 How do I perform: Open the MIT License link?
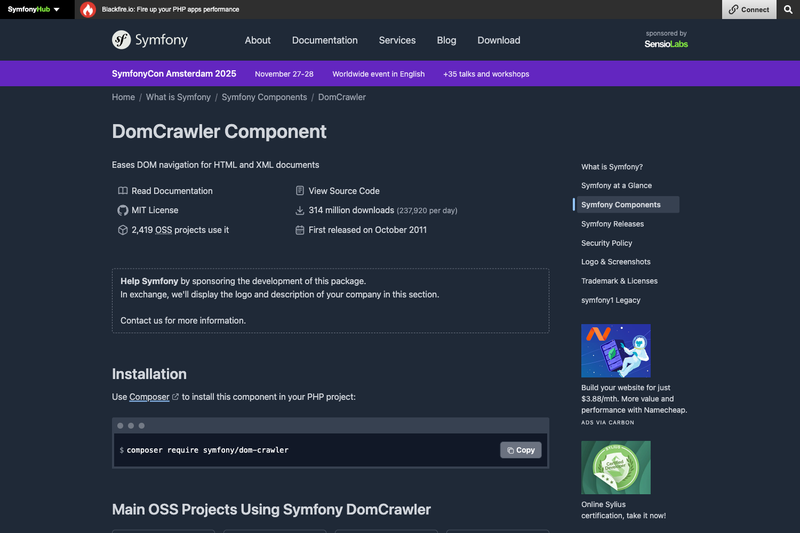pos(155,210)
